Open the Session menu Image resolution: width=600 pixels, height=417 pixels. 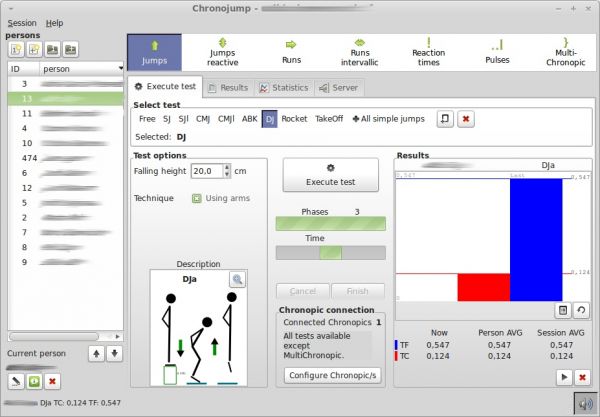(x=22, y=23)
